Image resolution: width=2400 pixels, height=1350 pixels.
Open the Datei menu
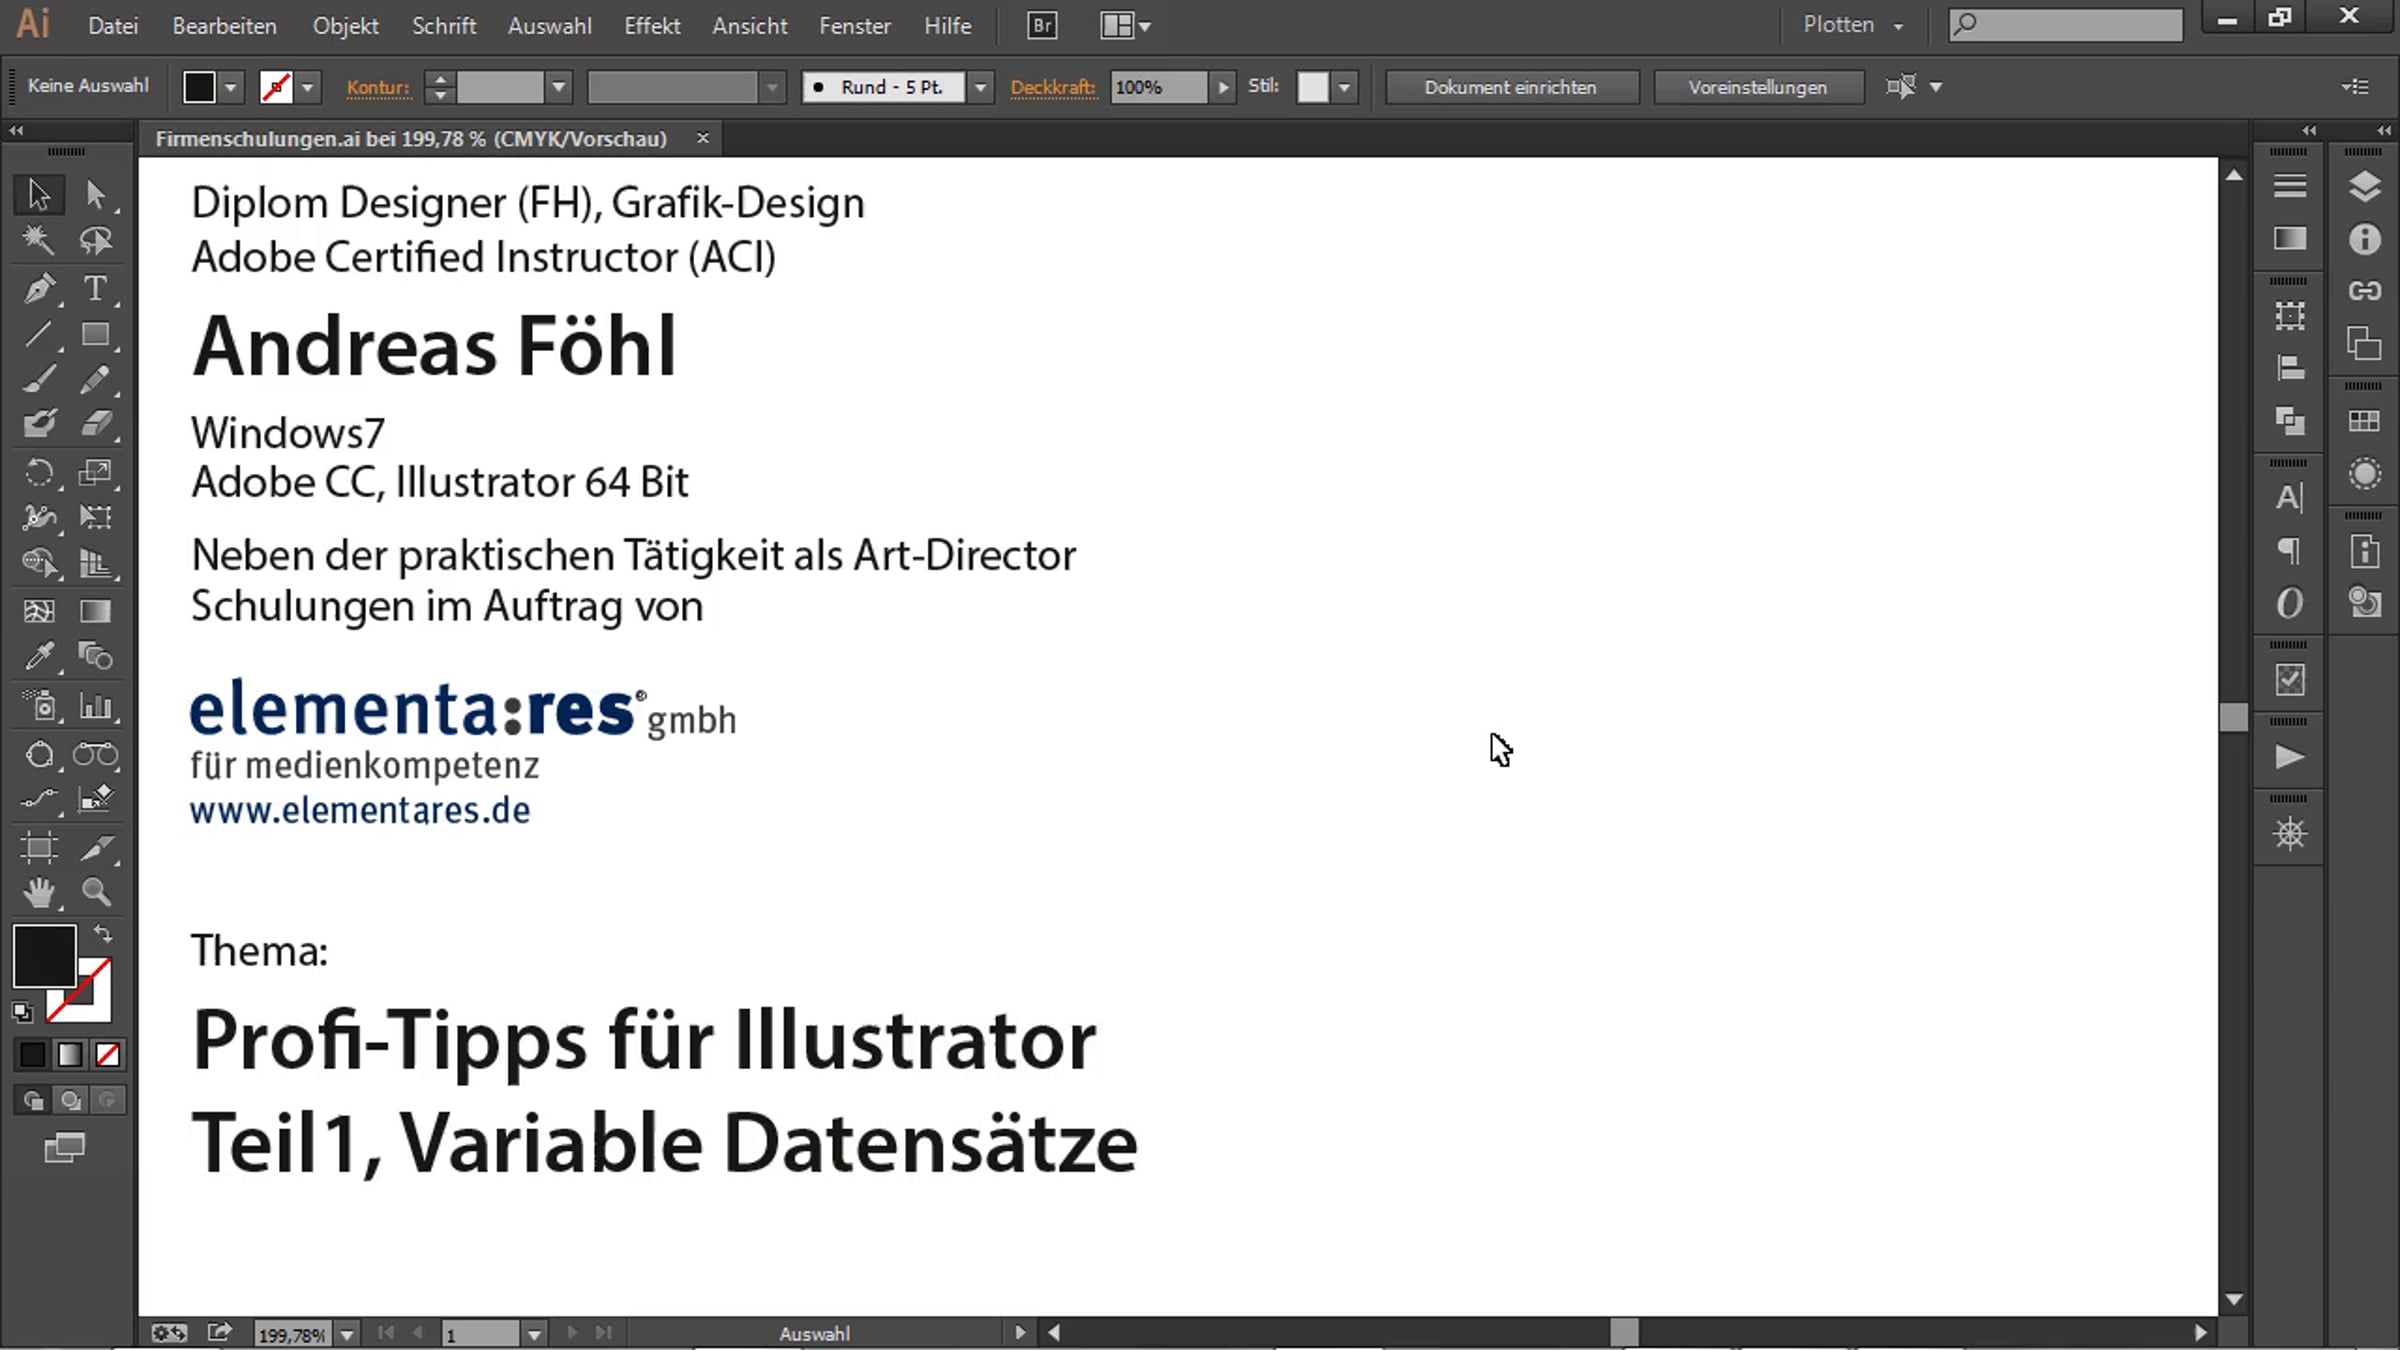point(113,26)
